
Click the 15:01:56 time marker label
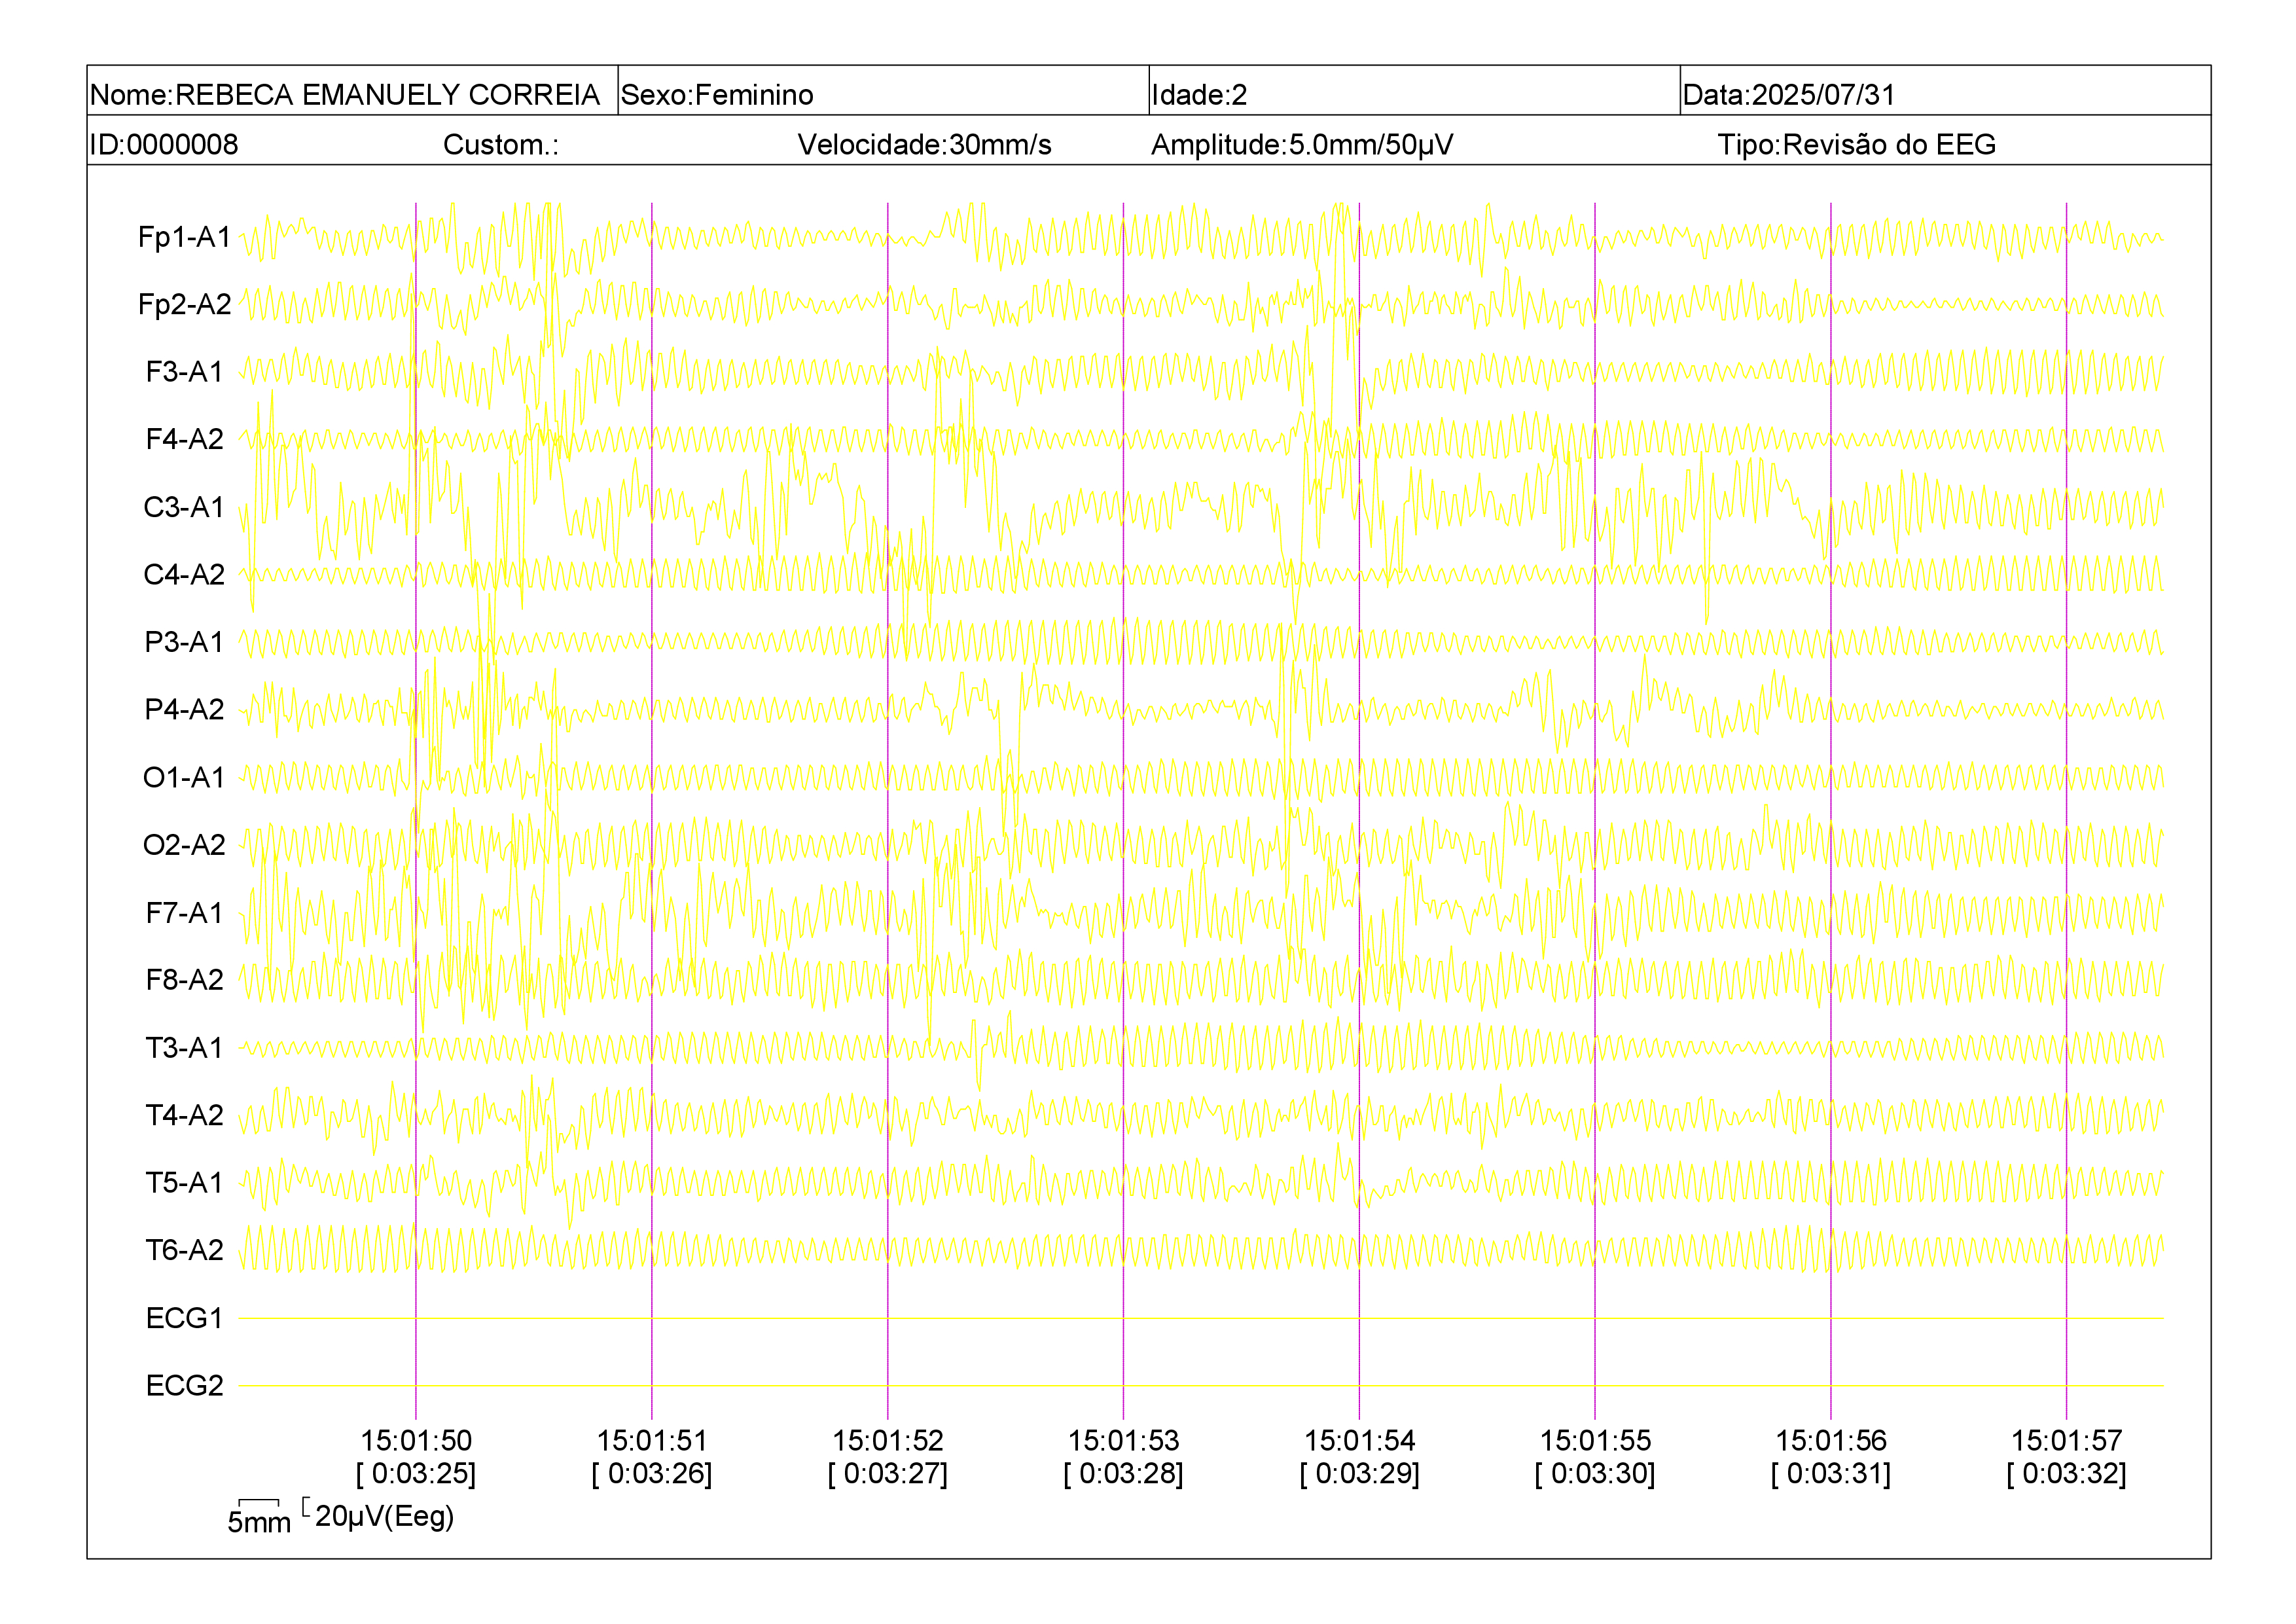(x=1831, y=1441)
